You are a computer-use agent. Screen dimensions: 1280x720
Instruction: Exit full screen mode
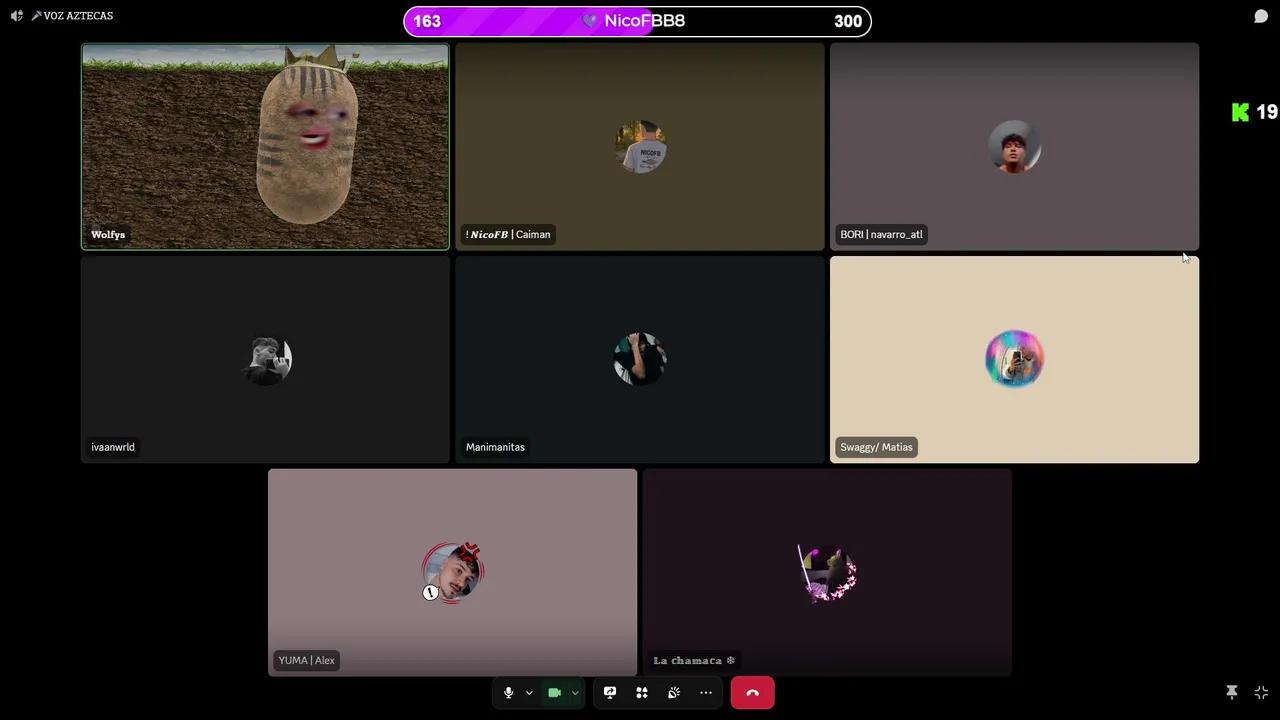[1261, 692]
